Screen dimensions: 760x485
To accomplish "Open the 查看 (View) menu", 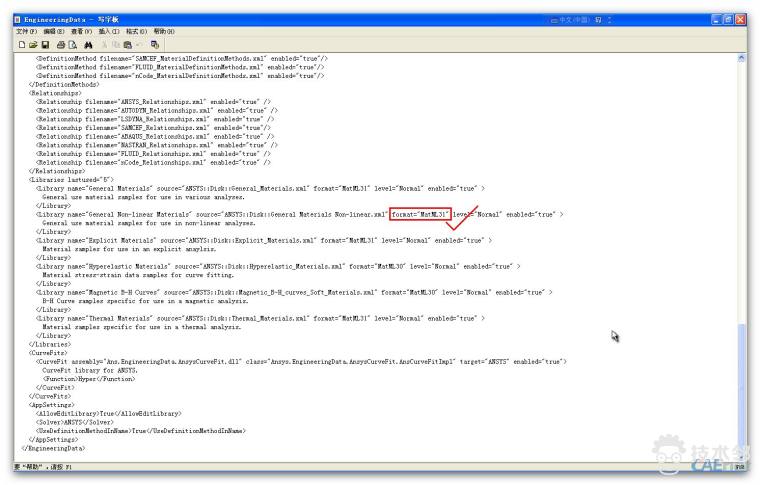I will (x=80, y=32).
